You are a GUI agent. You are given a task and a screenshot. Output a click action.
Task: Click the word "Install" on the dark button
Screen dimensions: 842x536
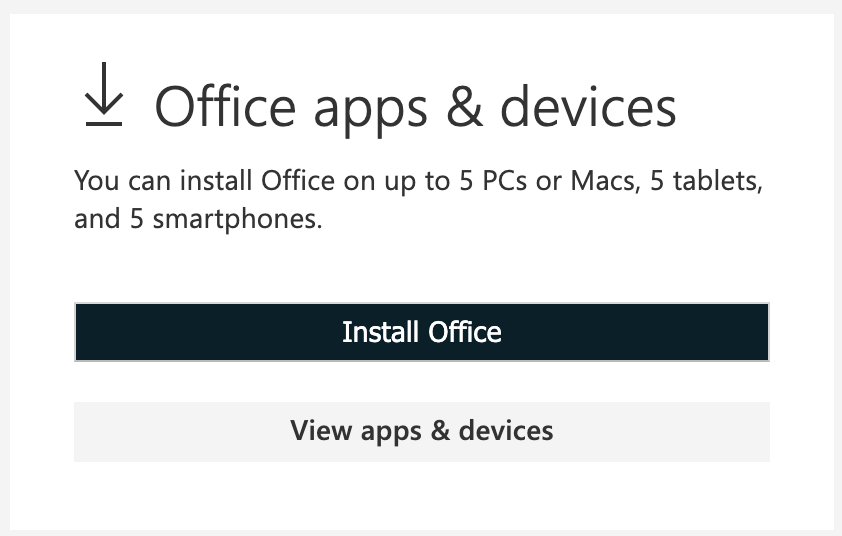pos(380,332)
